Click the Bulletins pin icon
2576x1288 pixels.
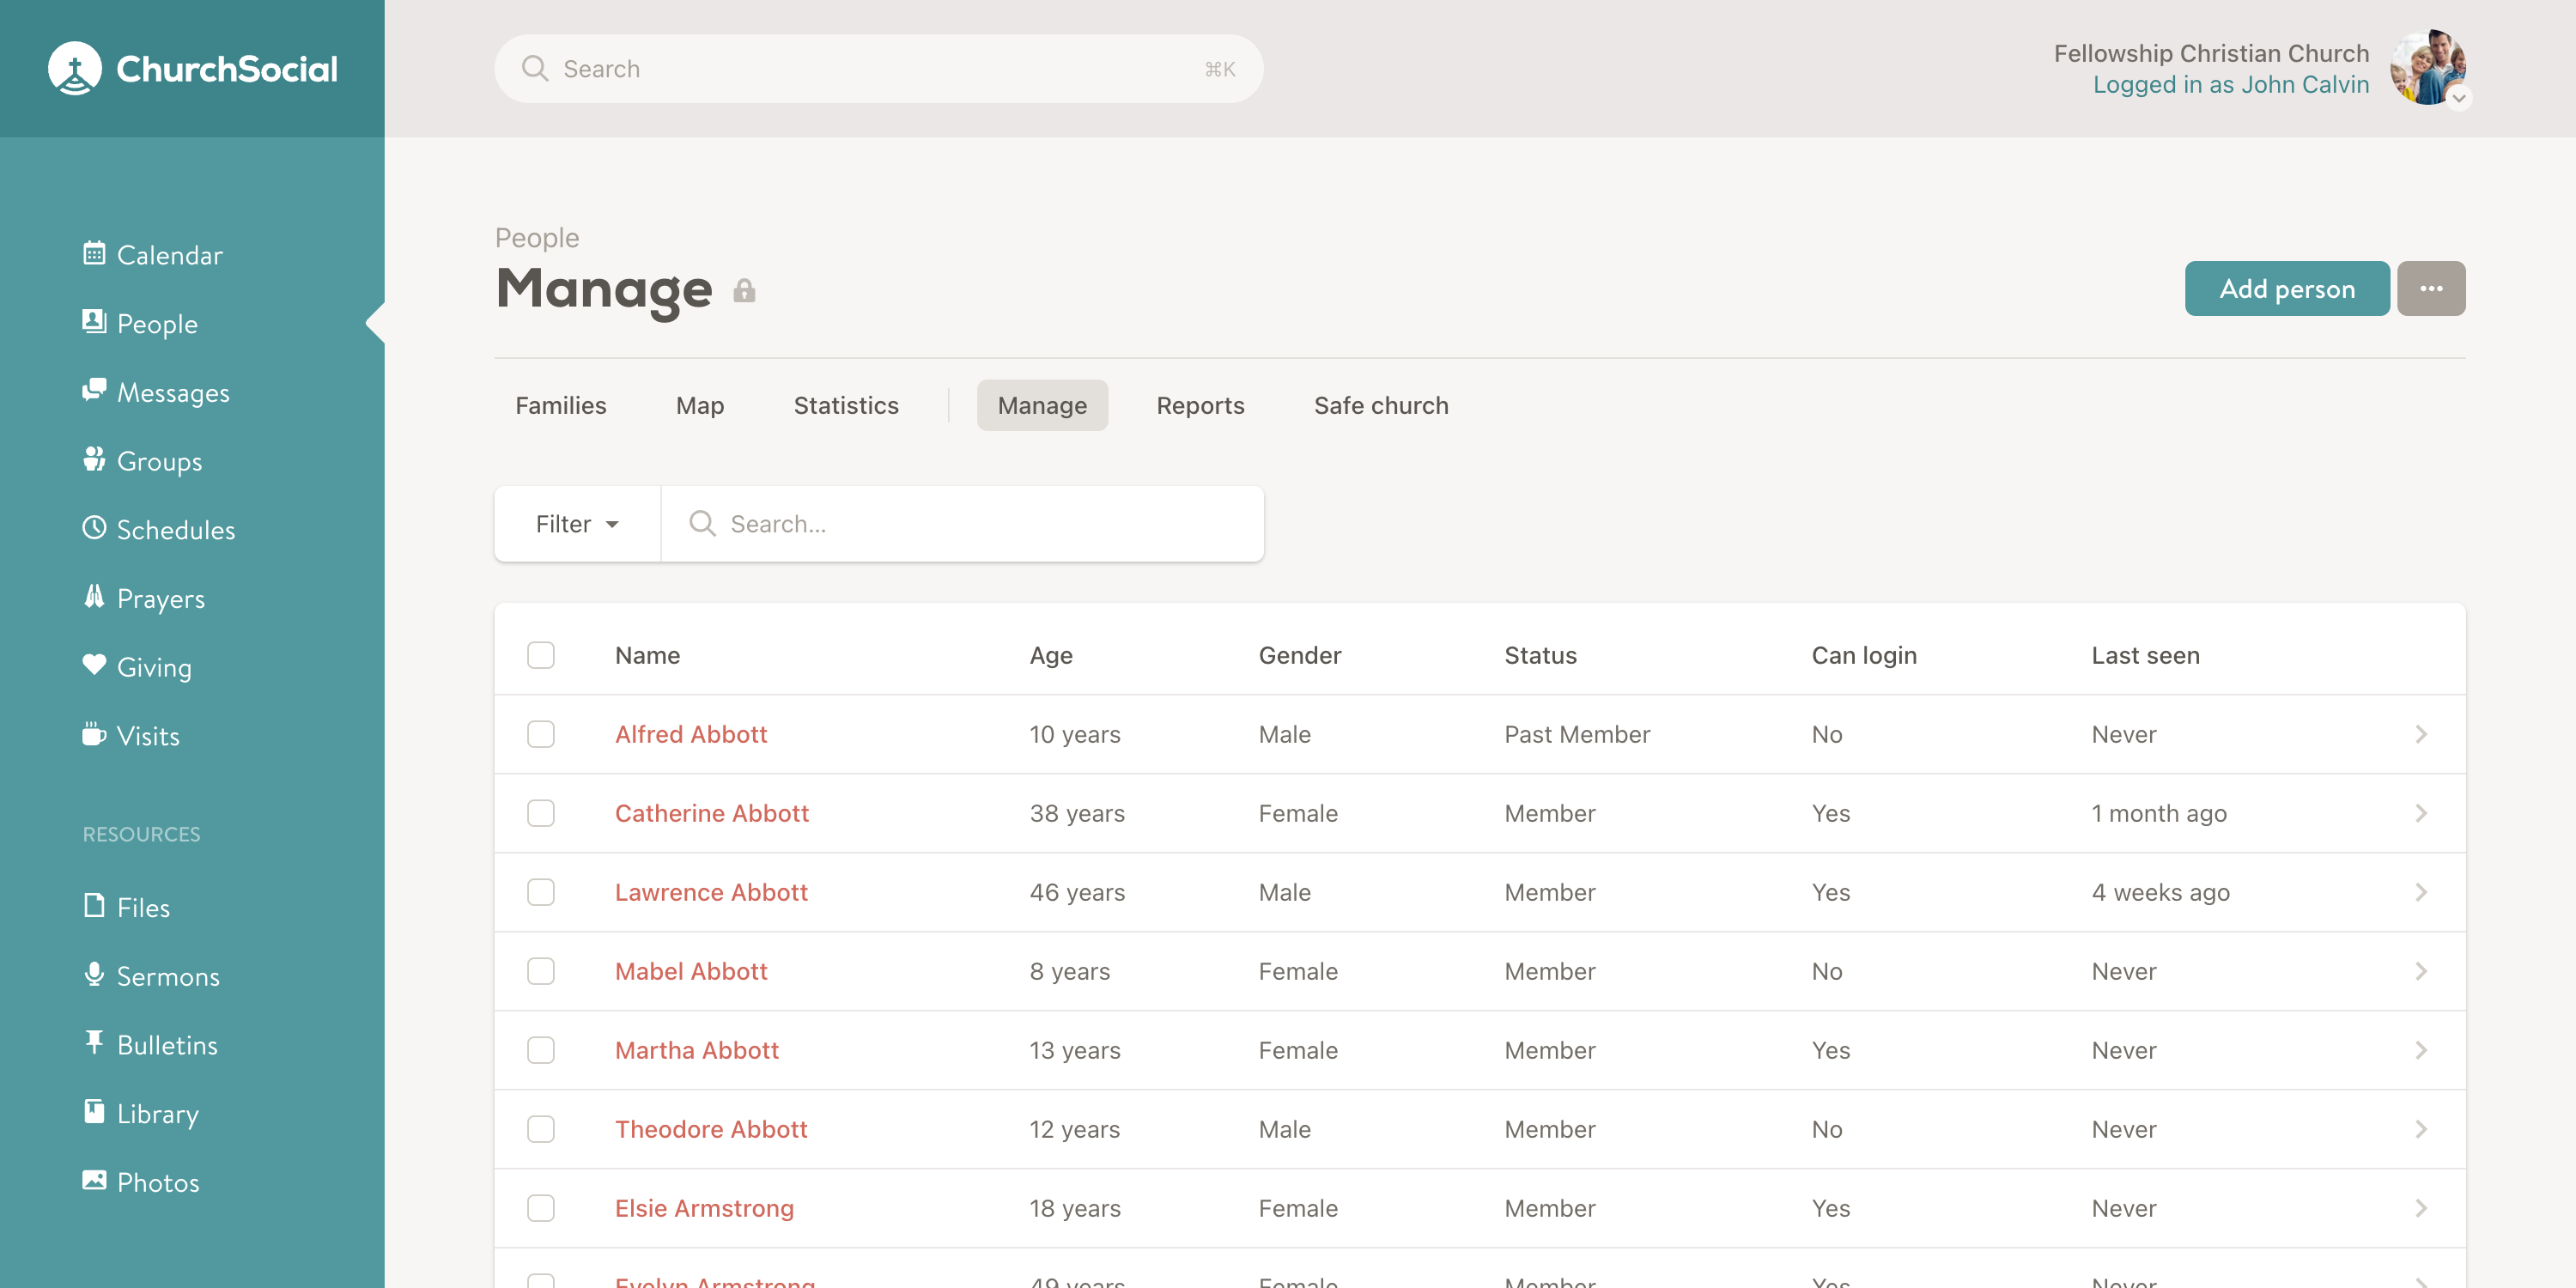pos(94,1042)
